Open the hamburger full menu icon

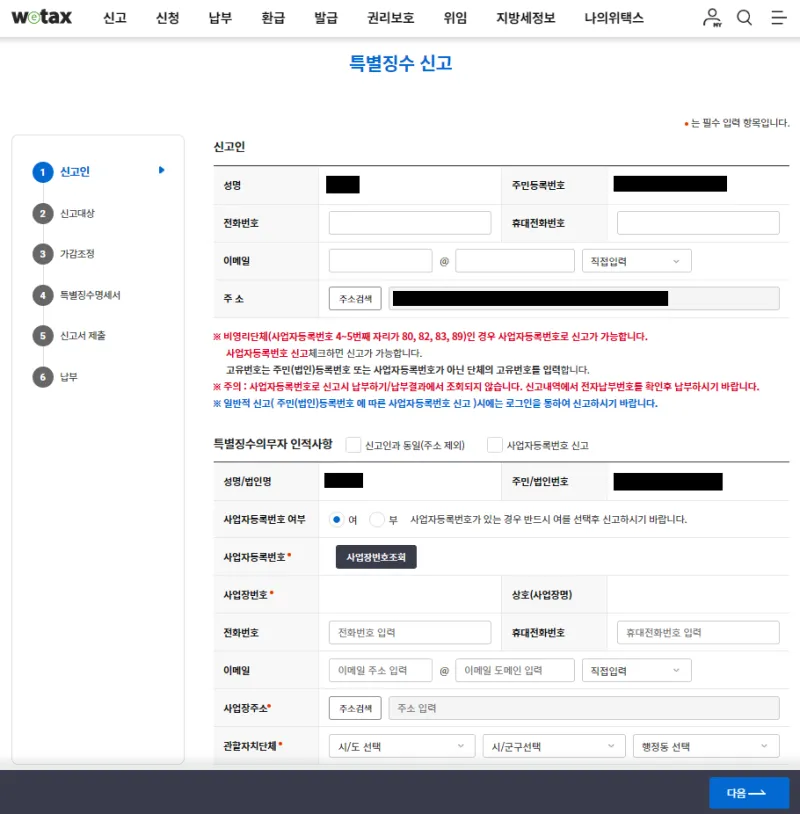pyautogui.click(x=778, y=18)
